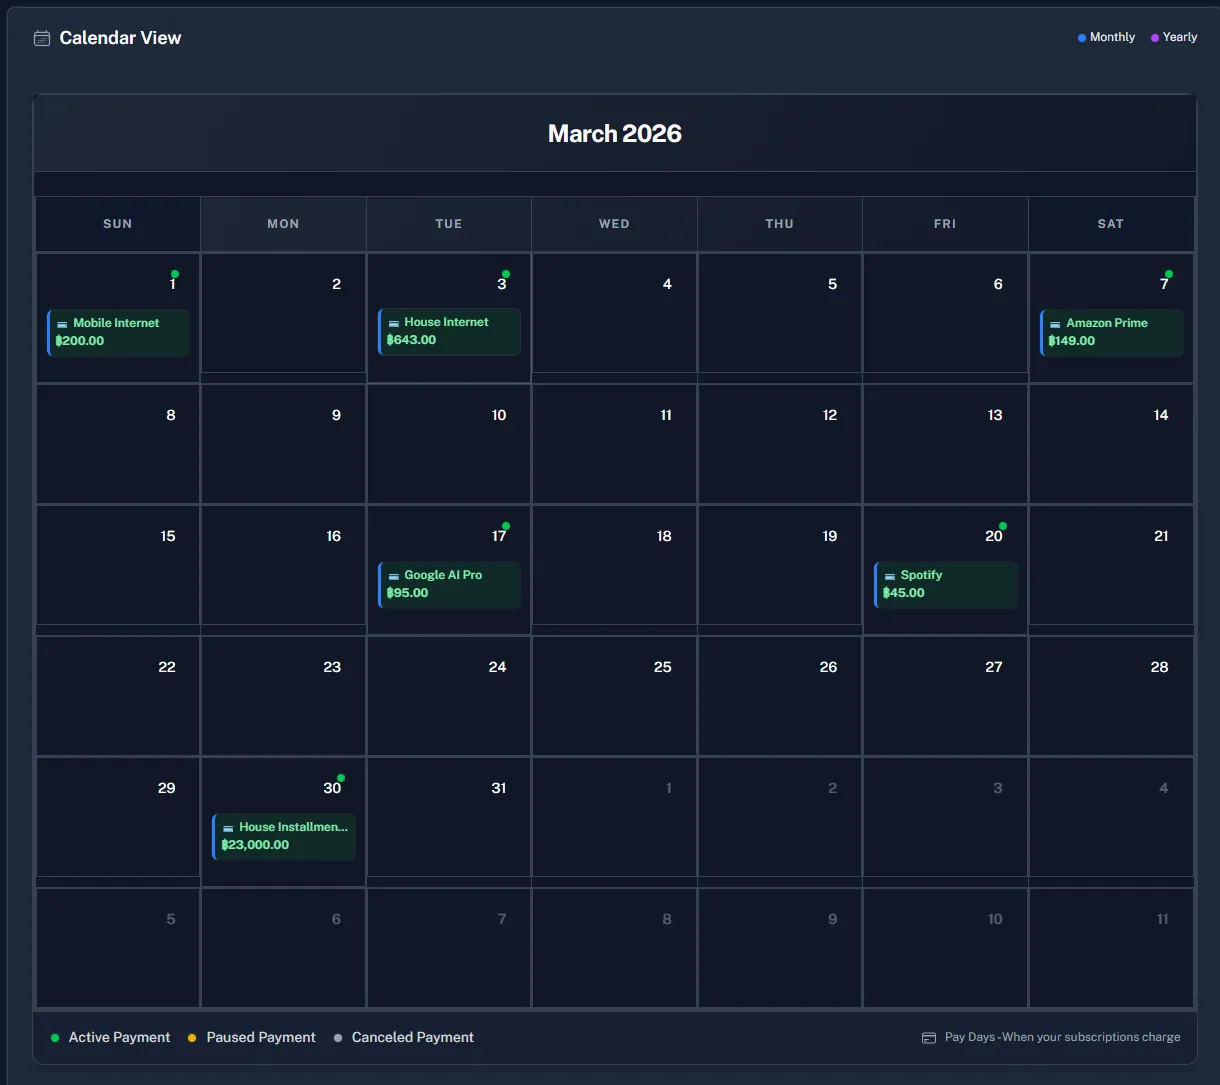Click the card icon on Amazon Prime entry

[x=1055, y=324]
